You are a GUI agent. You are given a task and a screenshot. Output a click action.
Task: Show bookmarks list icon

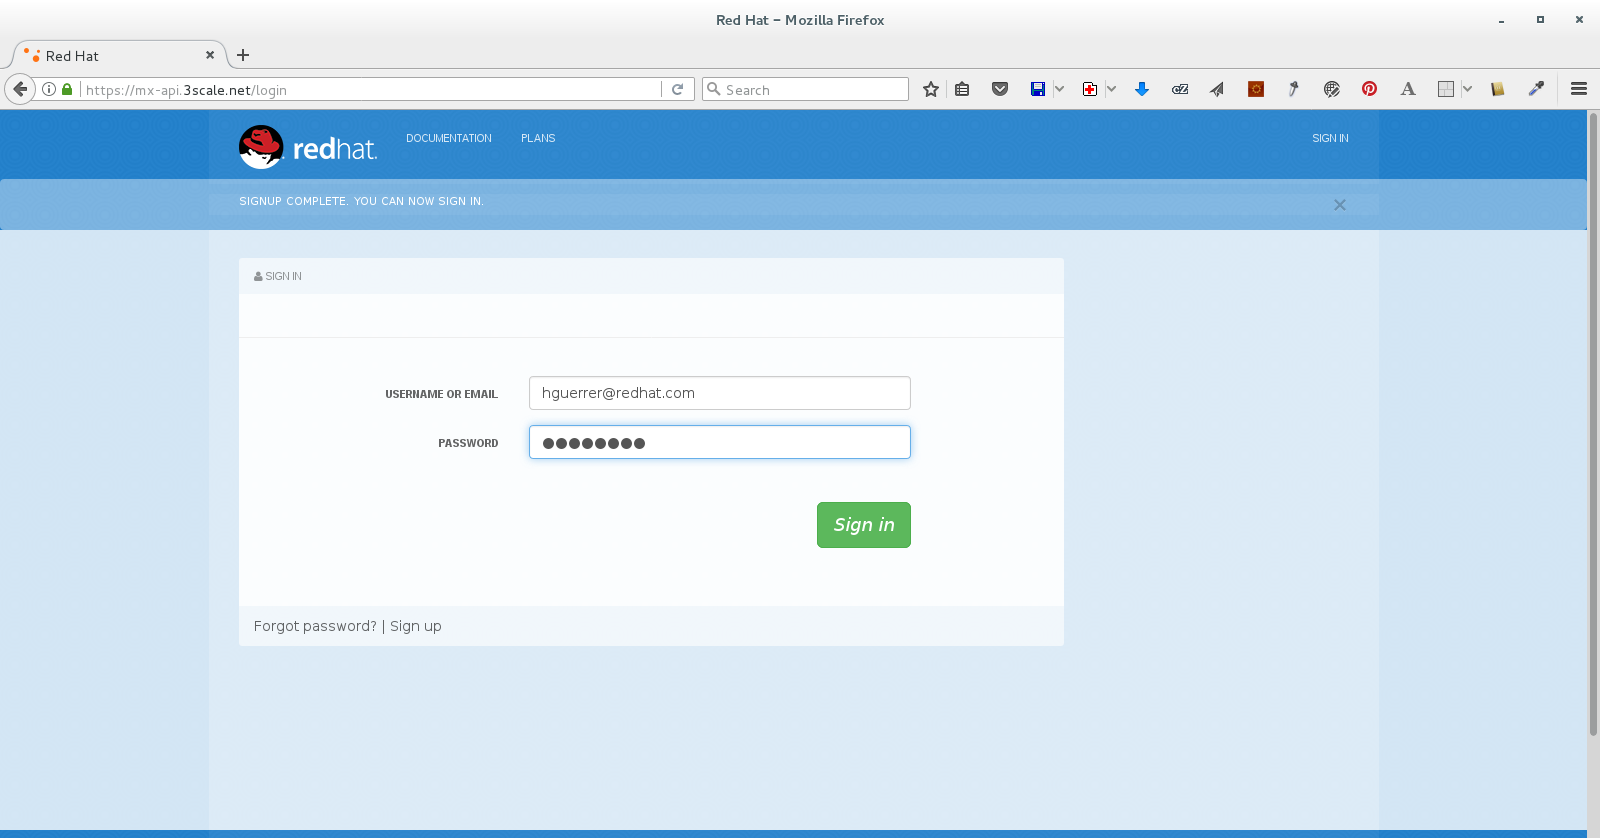[x=962, y=89]
